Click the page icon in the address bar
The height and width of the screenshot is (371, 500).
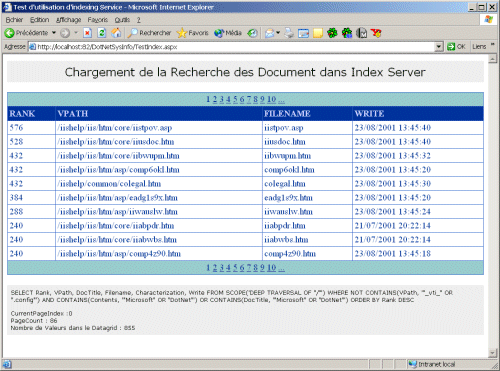[32, 47]
